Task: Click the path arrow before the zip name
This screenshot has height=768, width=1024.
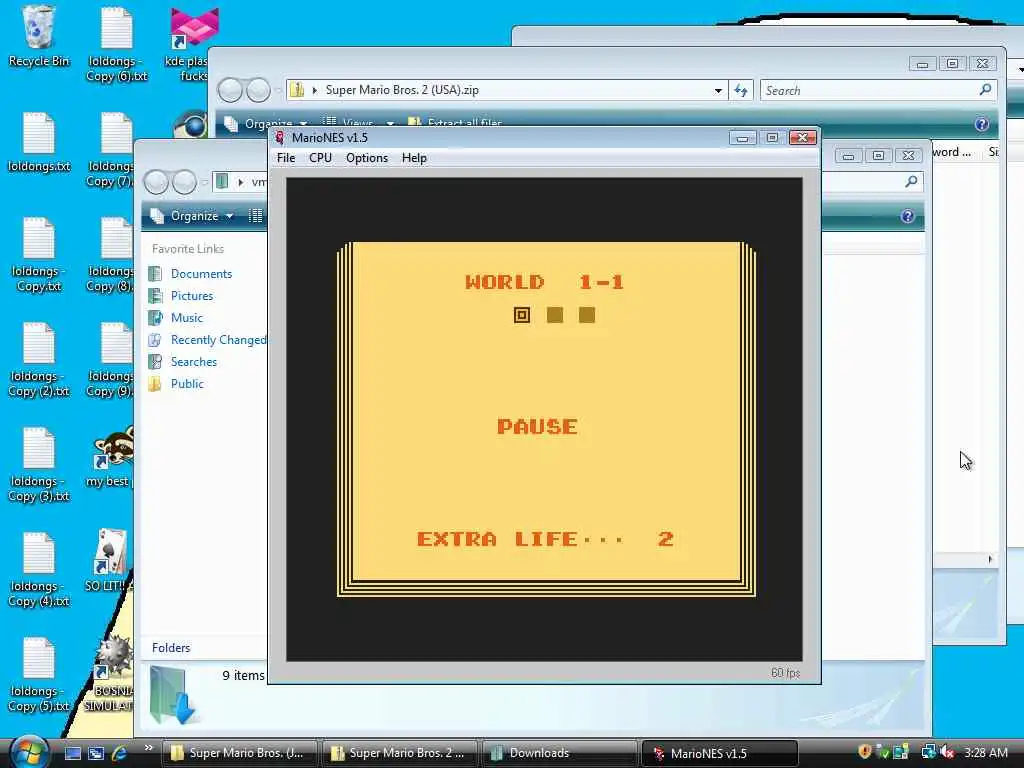Action: pyautogui.click(x=315, y=90)
